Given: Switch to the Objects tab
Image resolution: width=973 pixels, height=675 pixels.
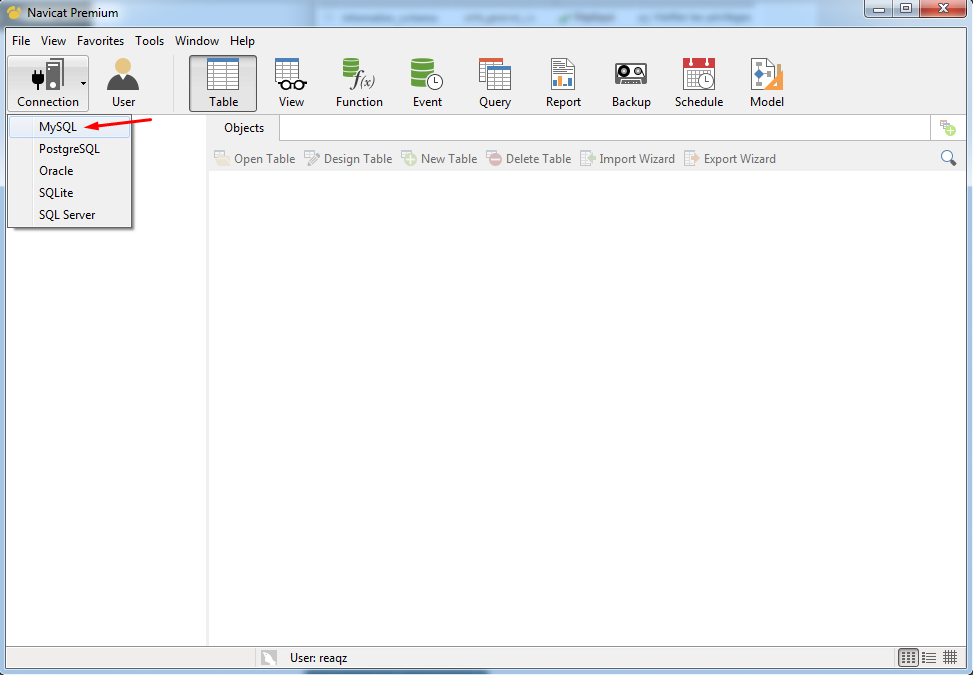Looking at the screenshot, I should tap(244, 128).
